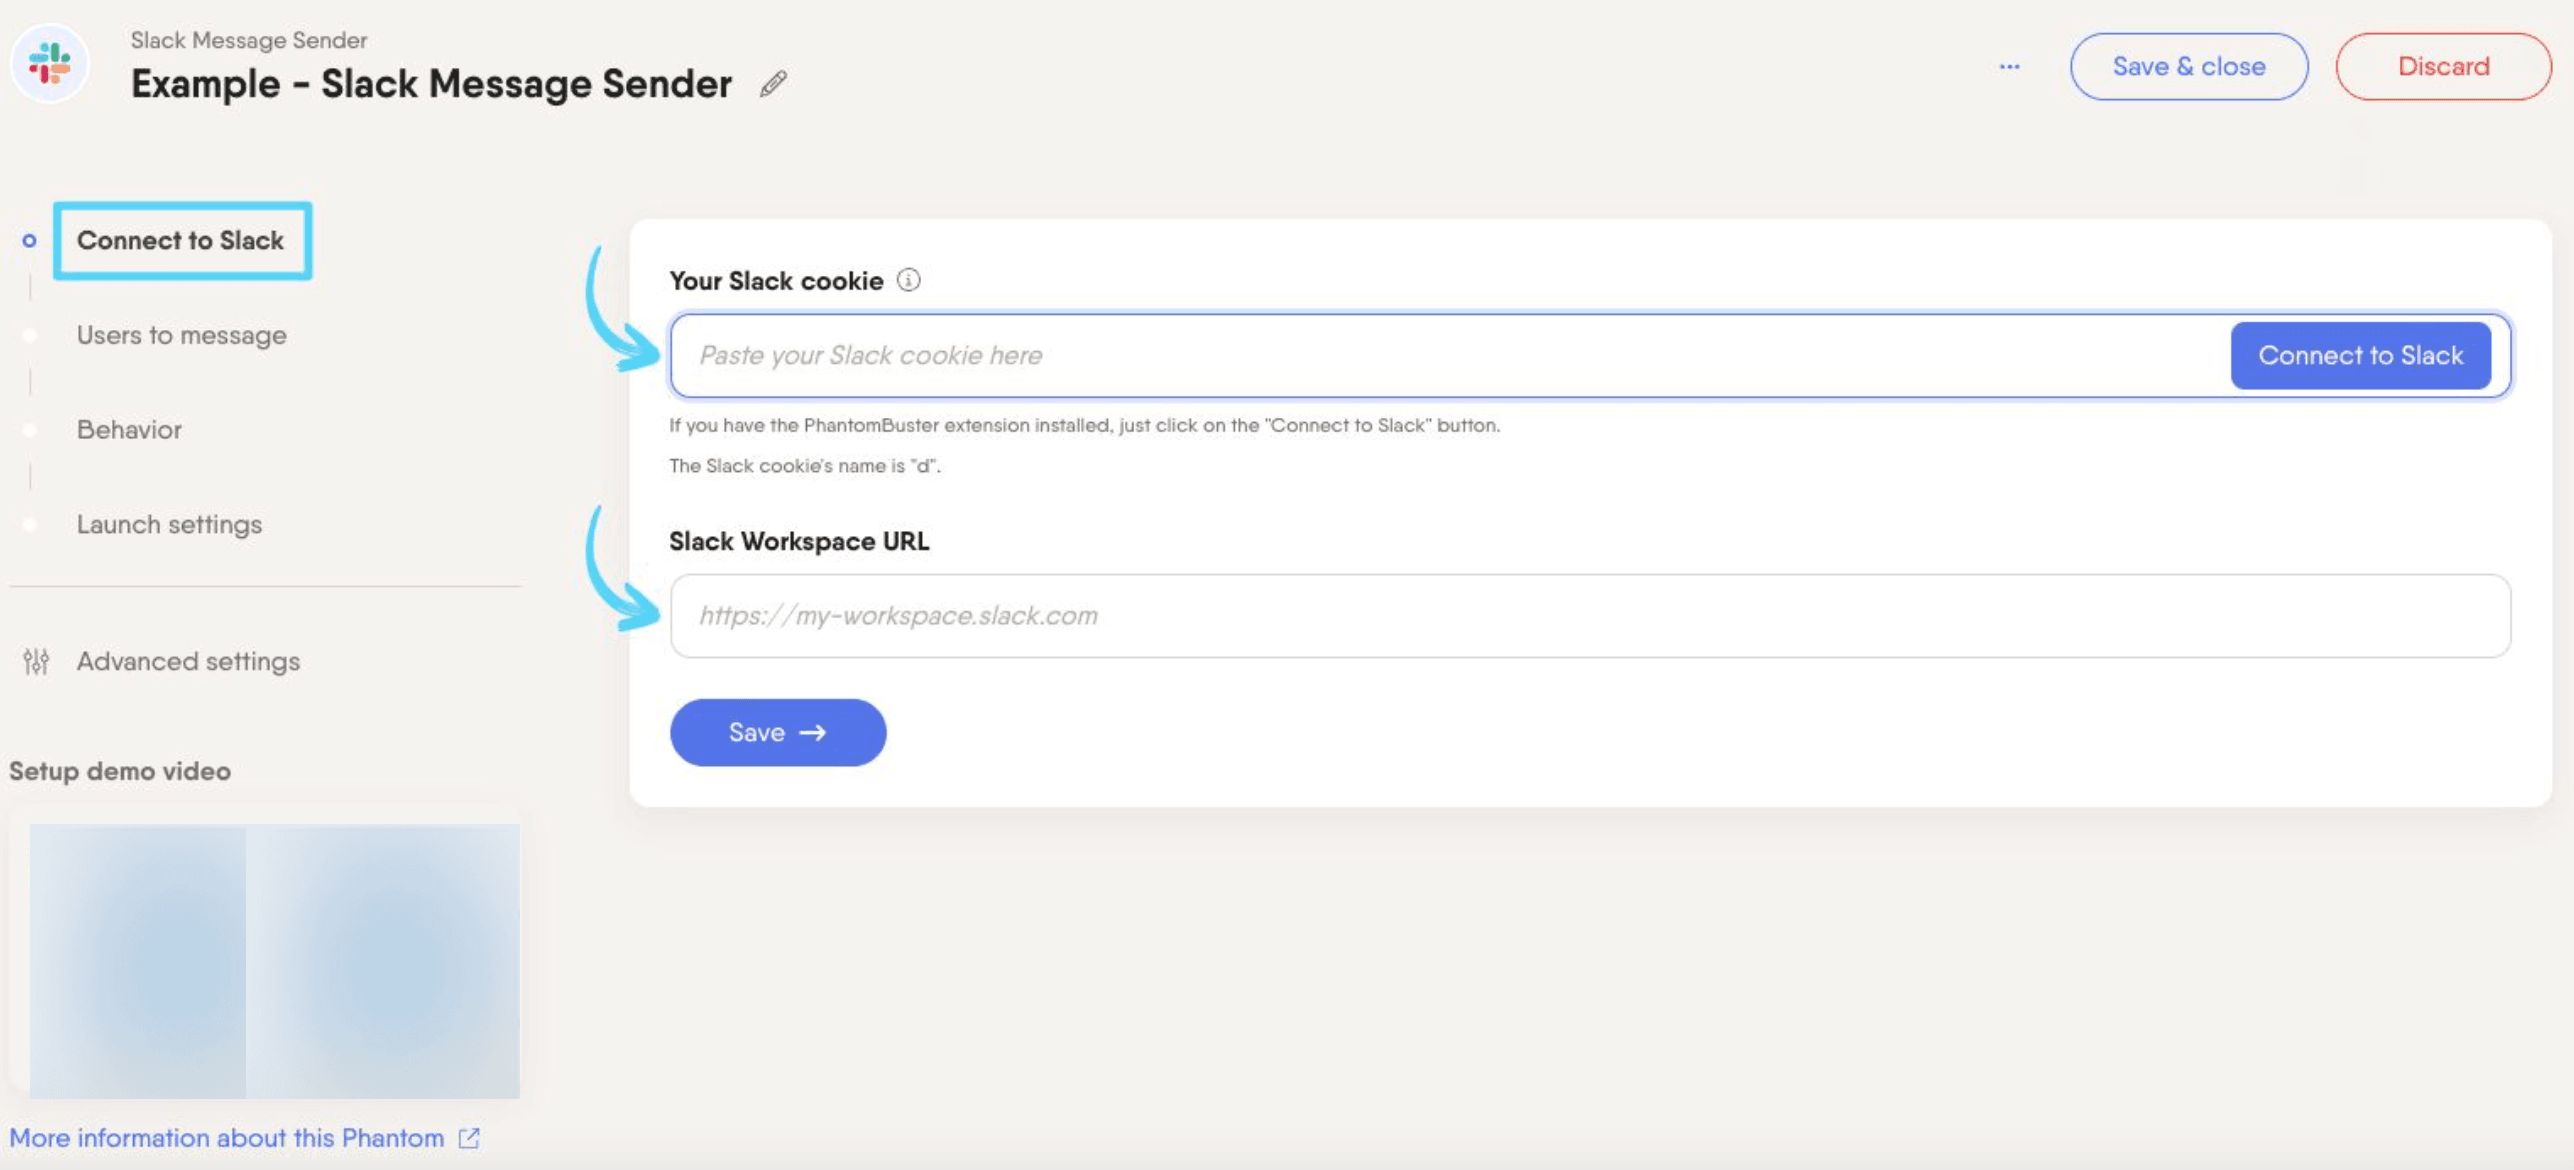Click the Advanced settings sliders icon
The height and width of the screenshot is (1170, 2574).
(36, 661)
